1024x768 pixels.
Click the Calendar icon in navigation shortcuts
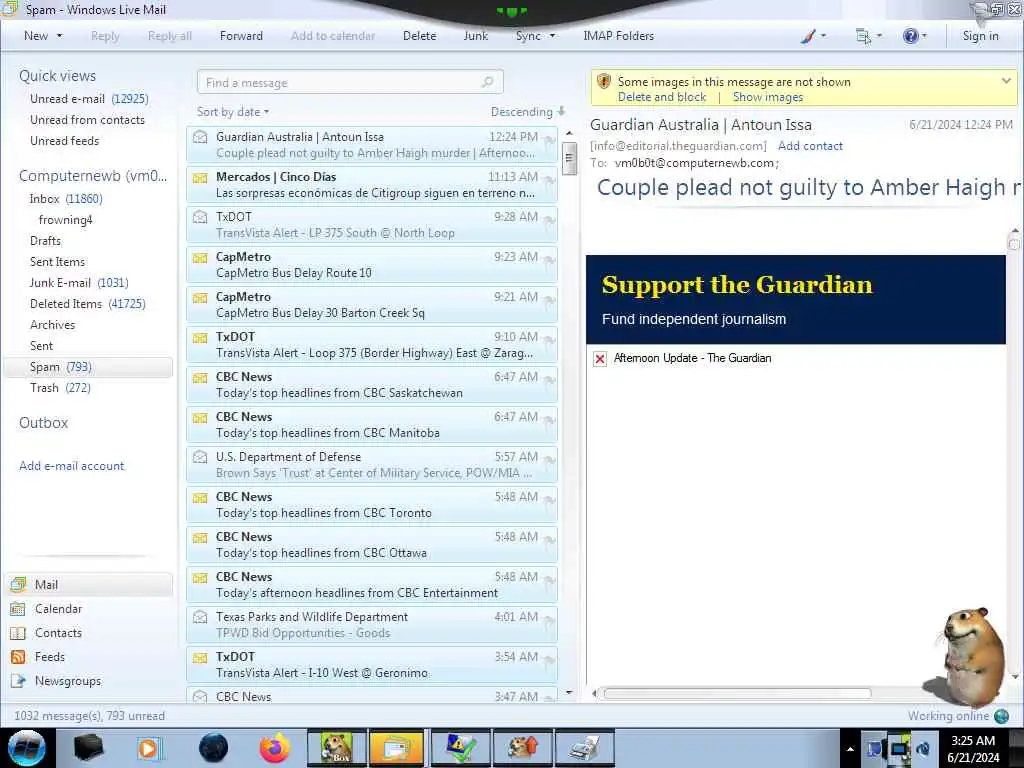point(18,609)
